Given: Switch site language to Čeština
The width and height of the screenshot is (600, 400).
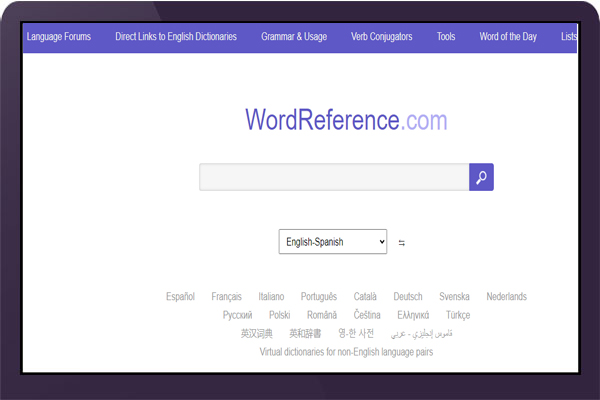Looking at the screenshot, I should [x=367, y=315].
